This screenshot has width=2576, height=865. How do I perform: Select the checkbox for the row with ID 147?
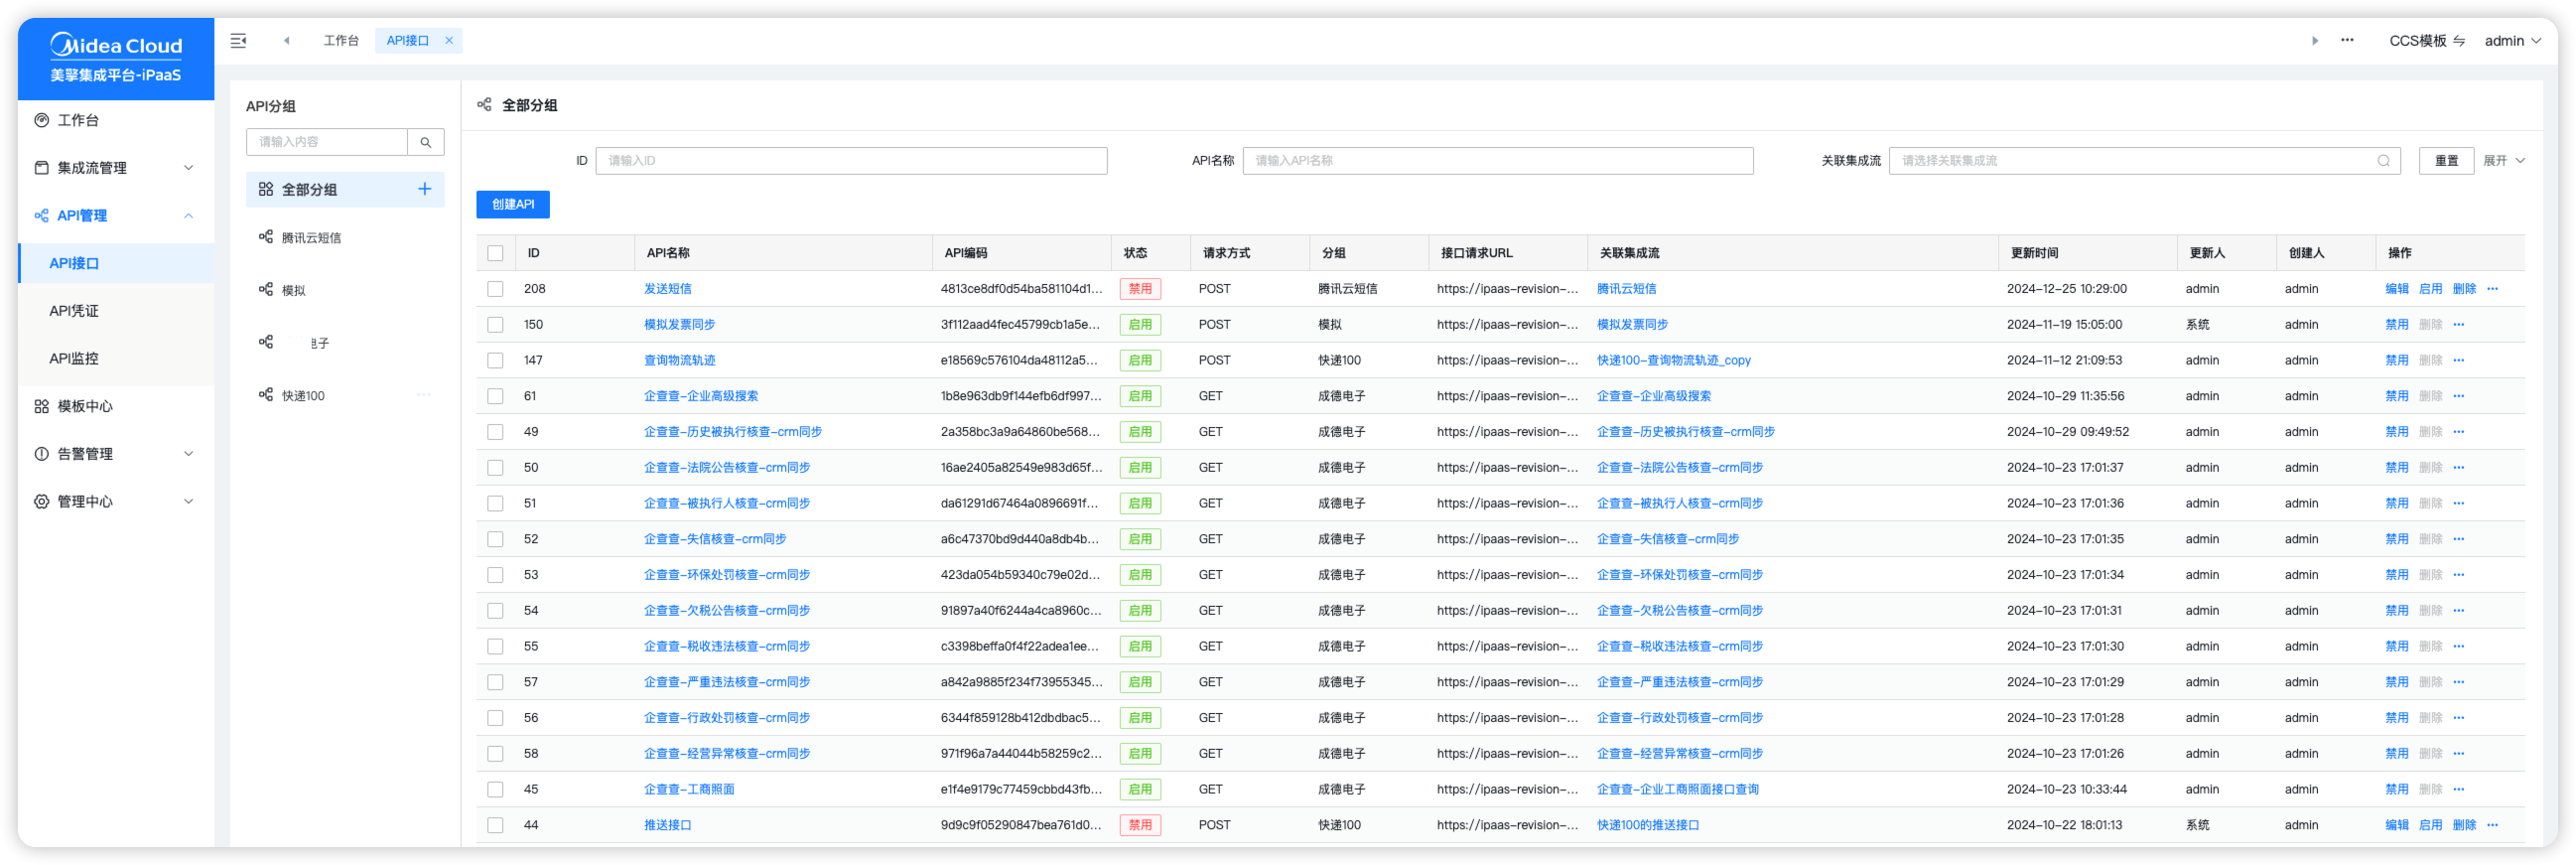(495, 360)
